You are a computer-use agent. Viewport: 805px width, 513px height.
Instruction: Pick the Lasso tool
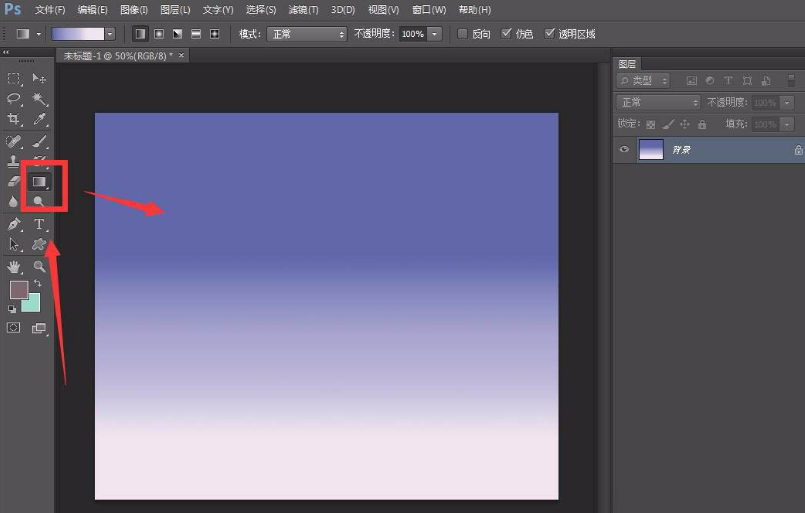click(14, 99)
